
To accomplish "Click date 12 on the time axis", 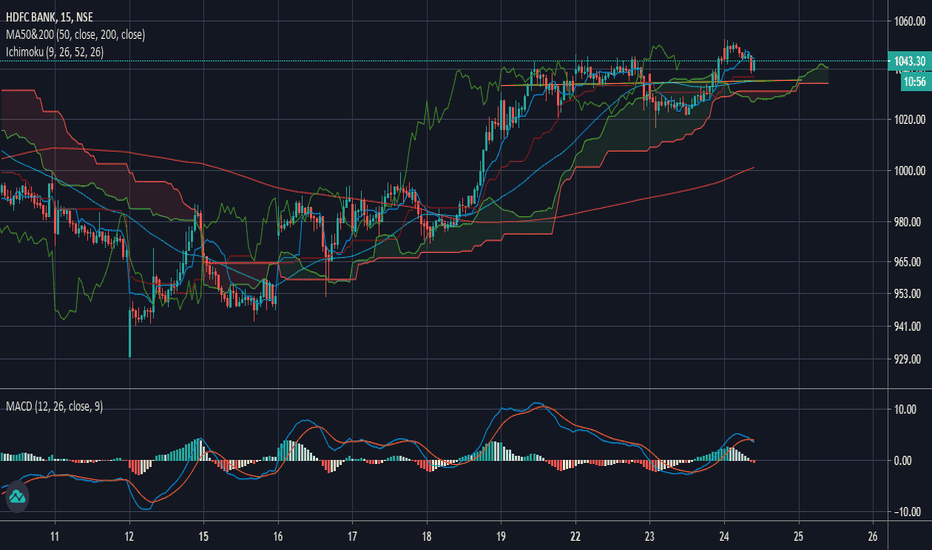I will pyautogui.click(x=129, y=536).
